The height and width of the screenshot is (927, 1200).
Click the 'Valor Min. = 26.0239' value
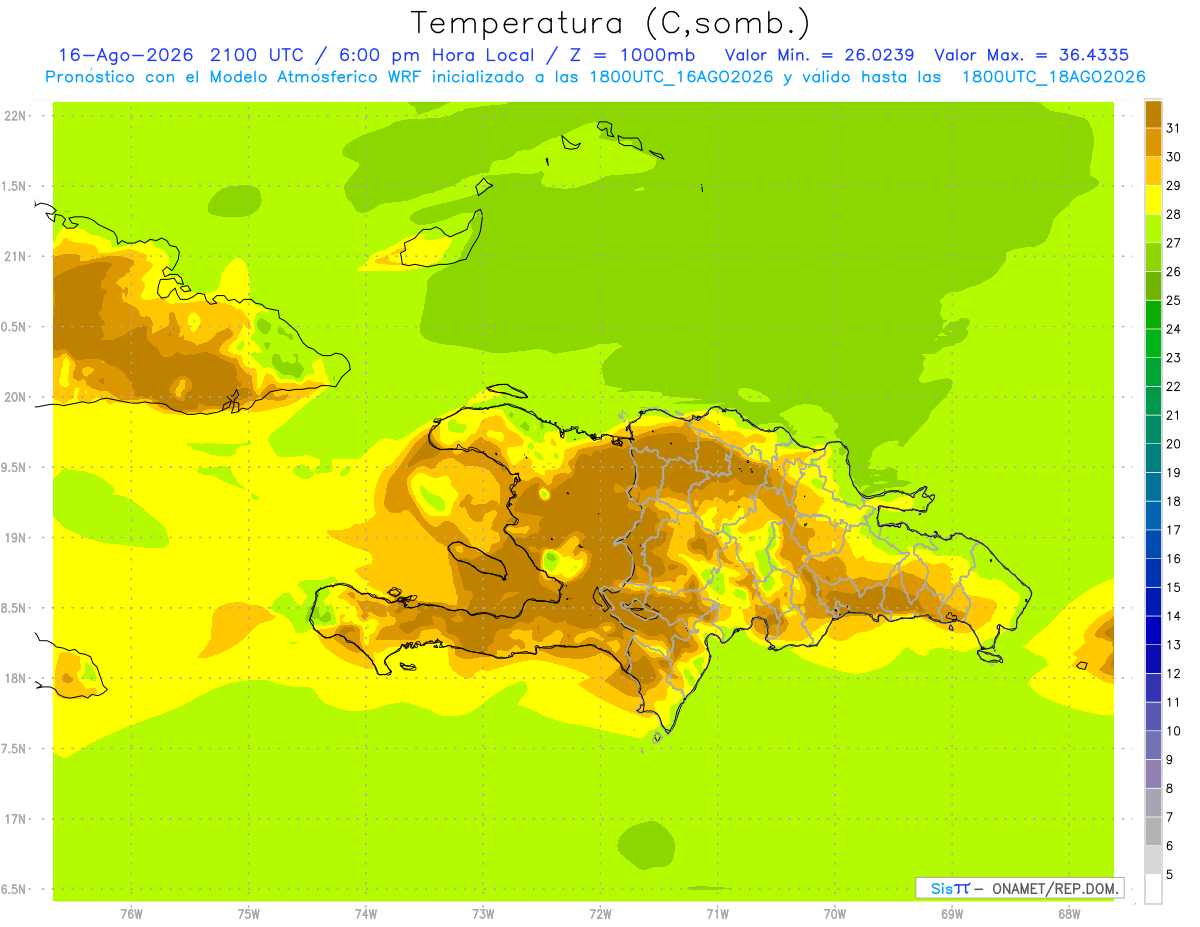(819, 55)
